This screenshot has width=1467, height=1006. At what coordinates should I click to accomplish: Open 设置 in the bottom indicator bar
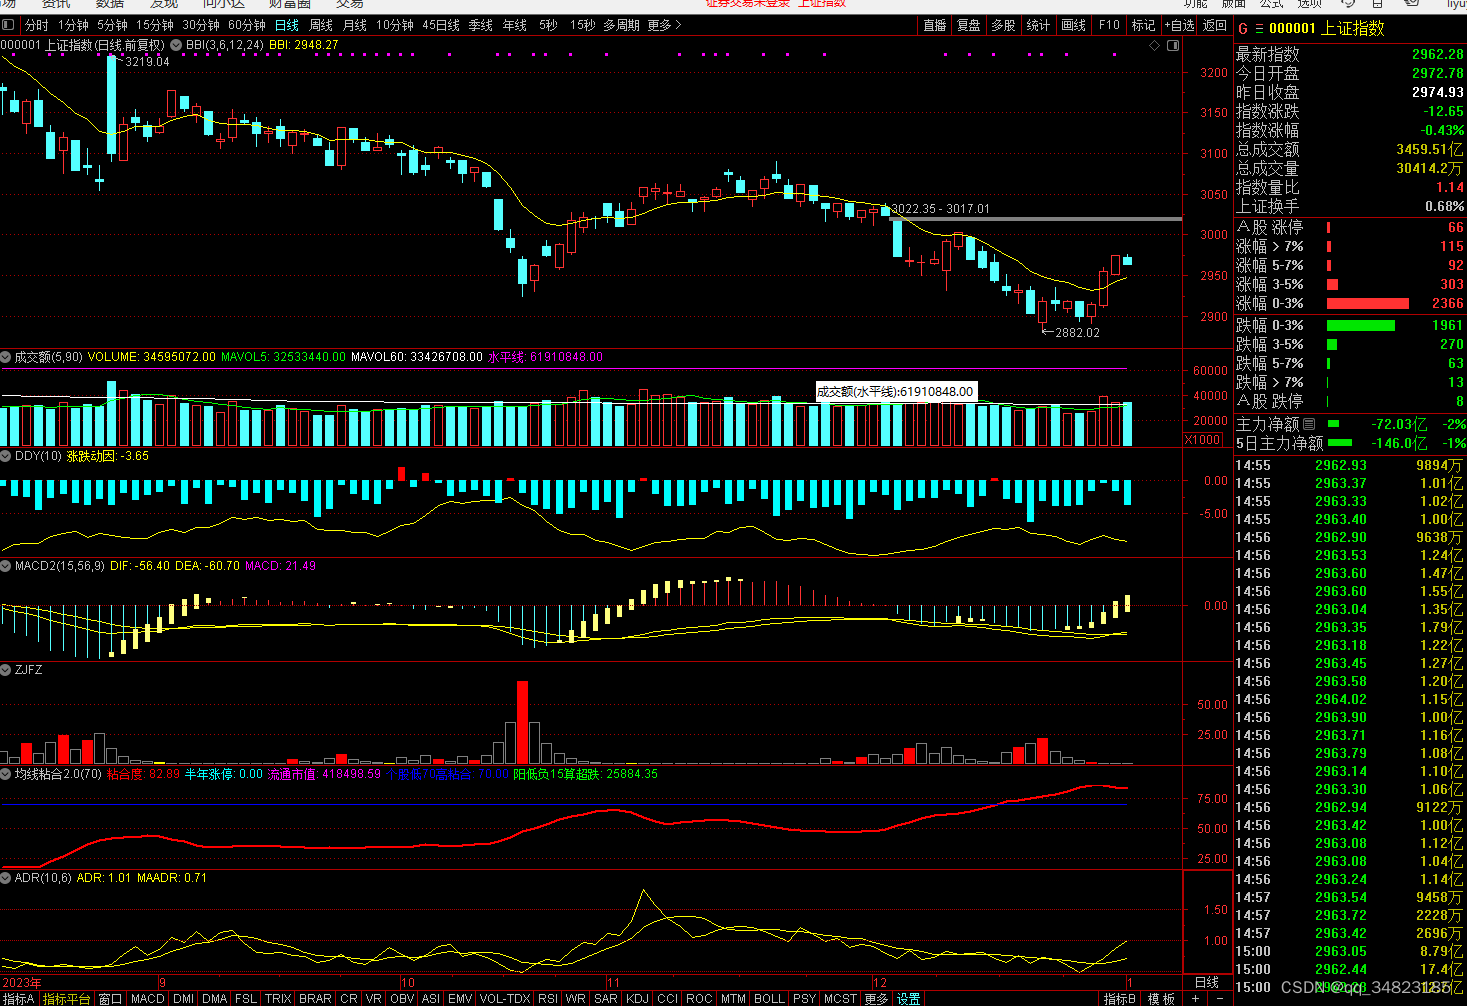(908, 998)
